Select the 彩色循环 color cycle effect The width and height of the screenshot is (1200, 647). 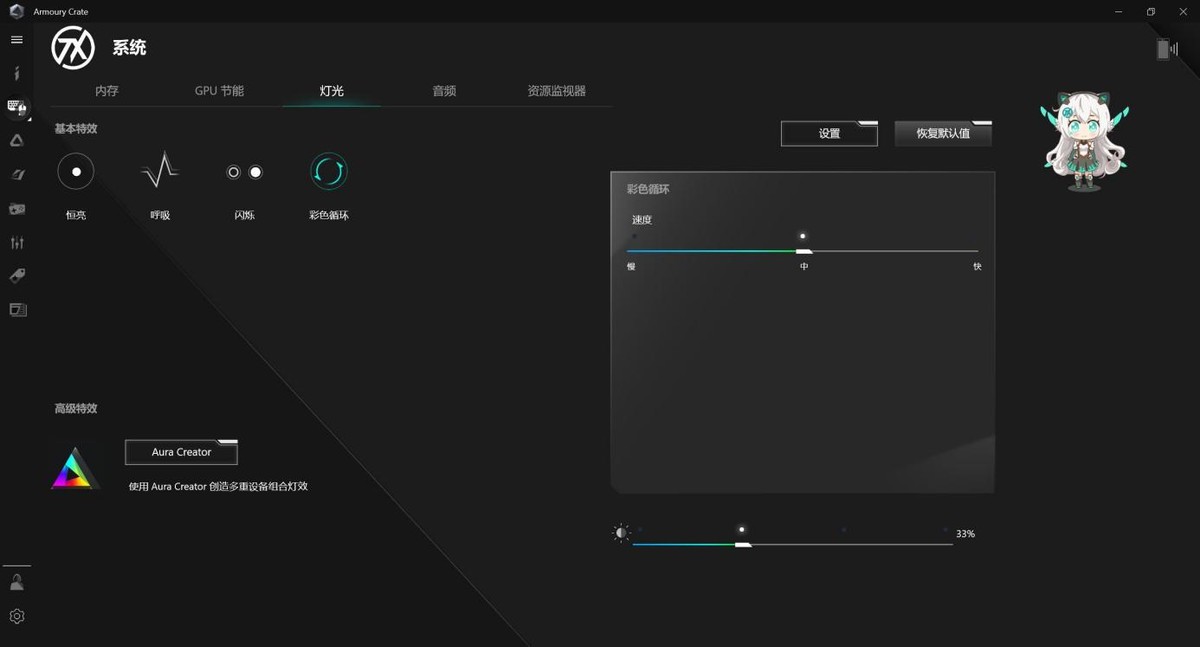328,172
